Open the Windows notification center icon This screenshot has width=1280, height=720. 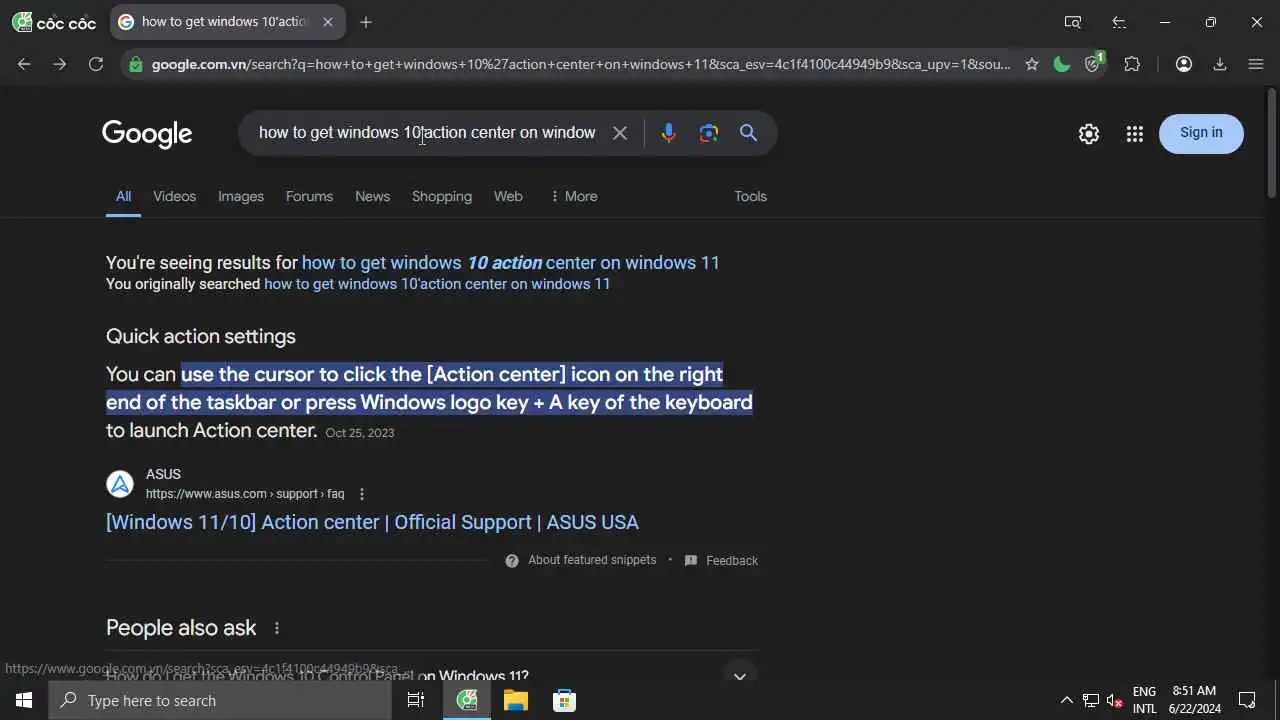1248,700
